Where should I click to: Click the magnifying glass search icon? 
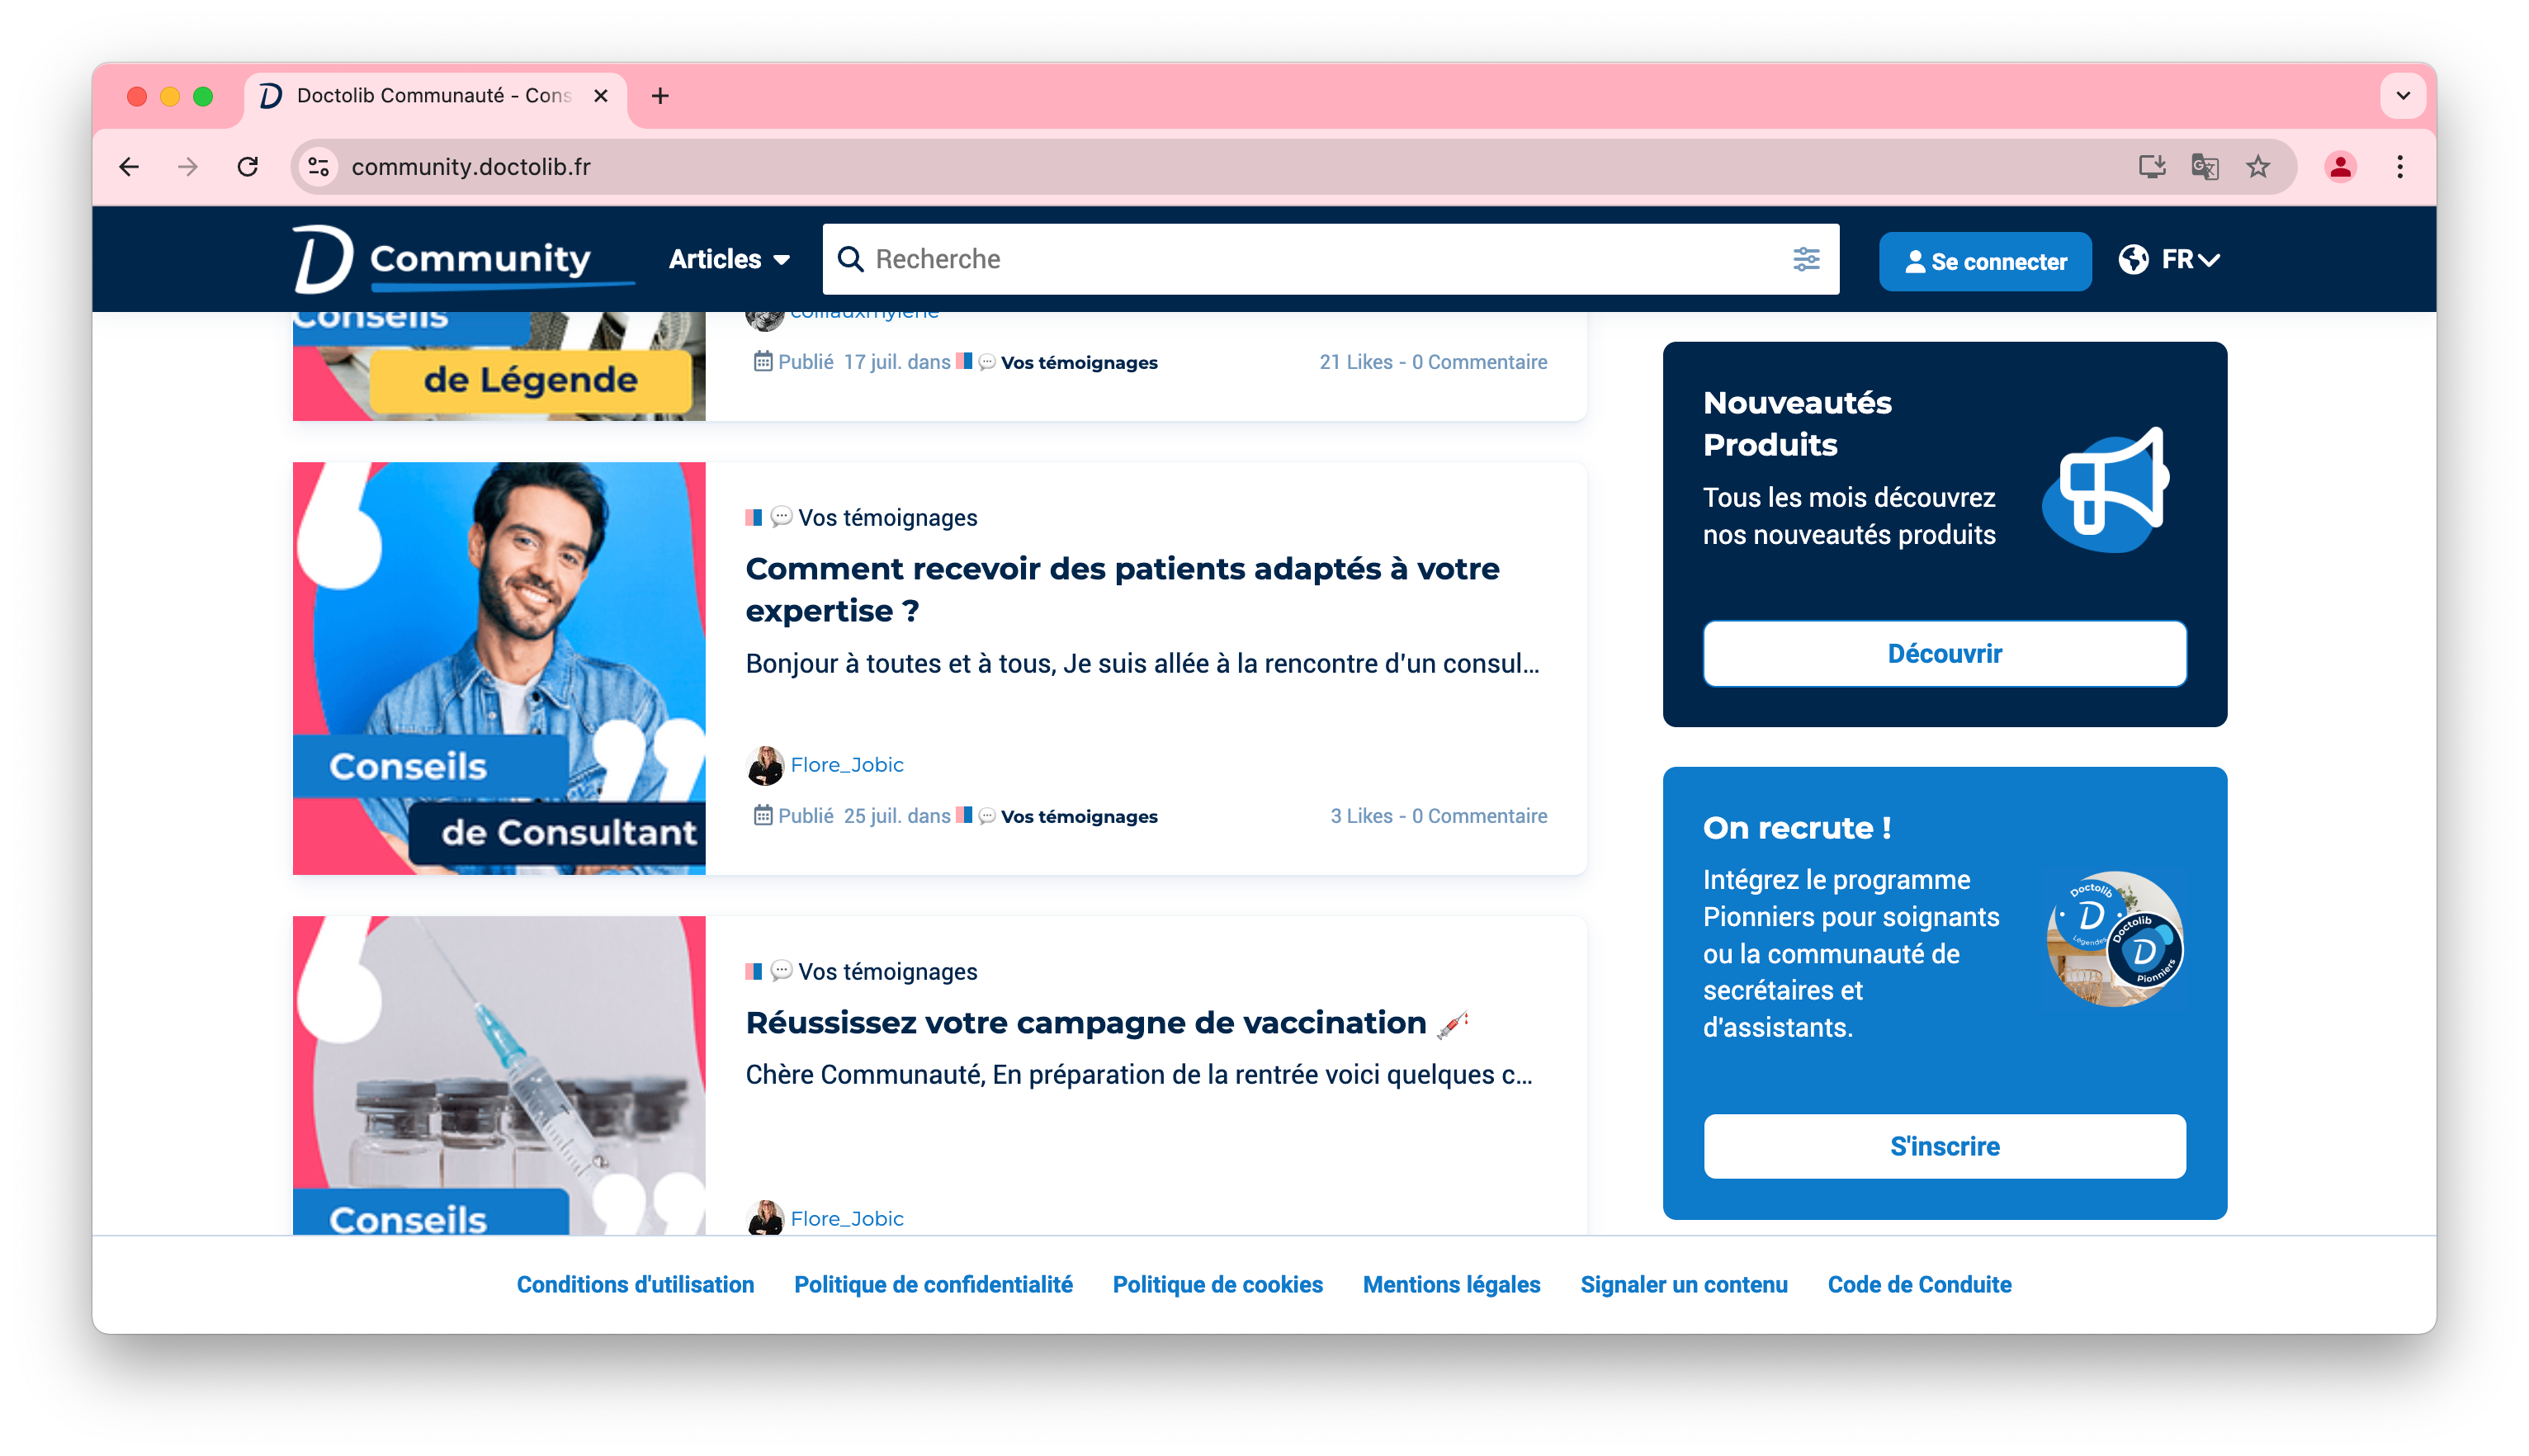click(x=850, y=259)
